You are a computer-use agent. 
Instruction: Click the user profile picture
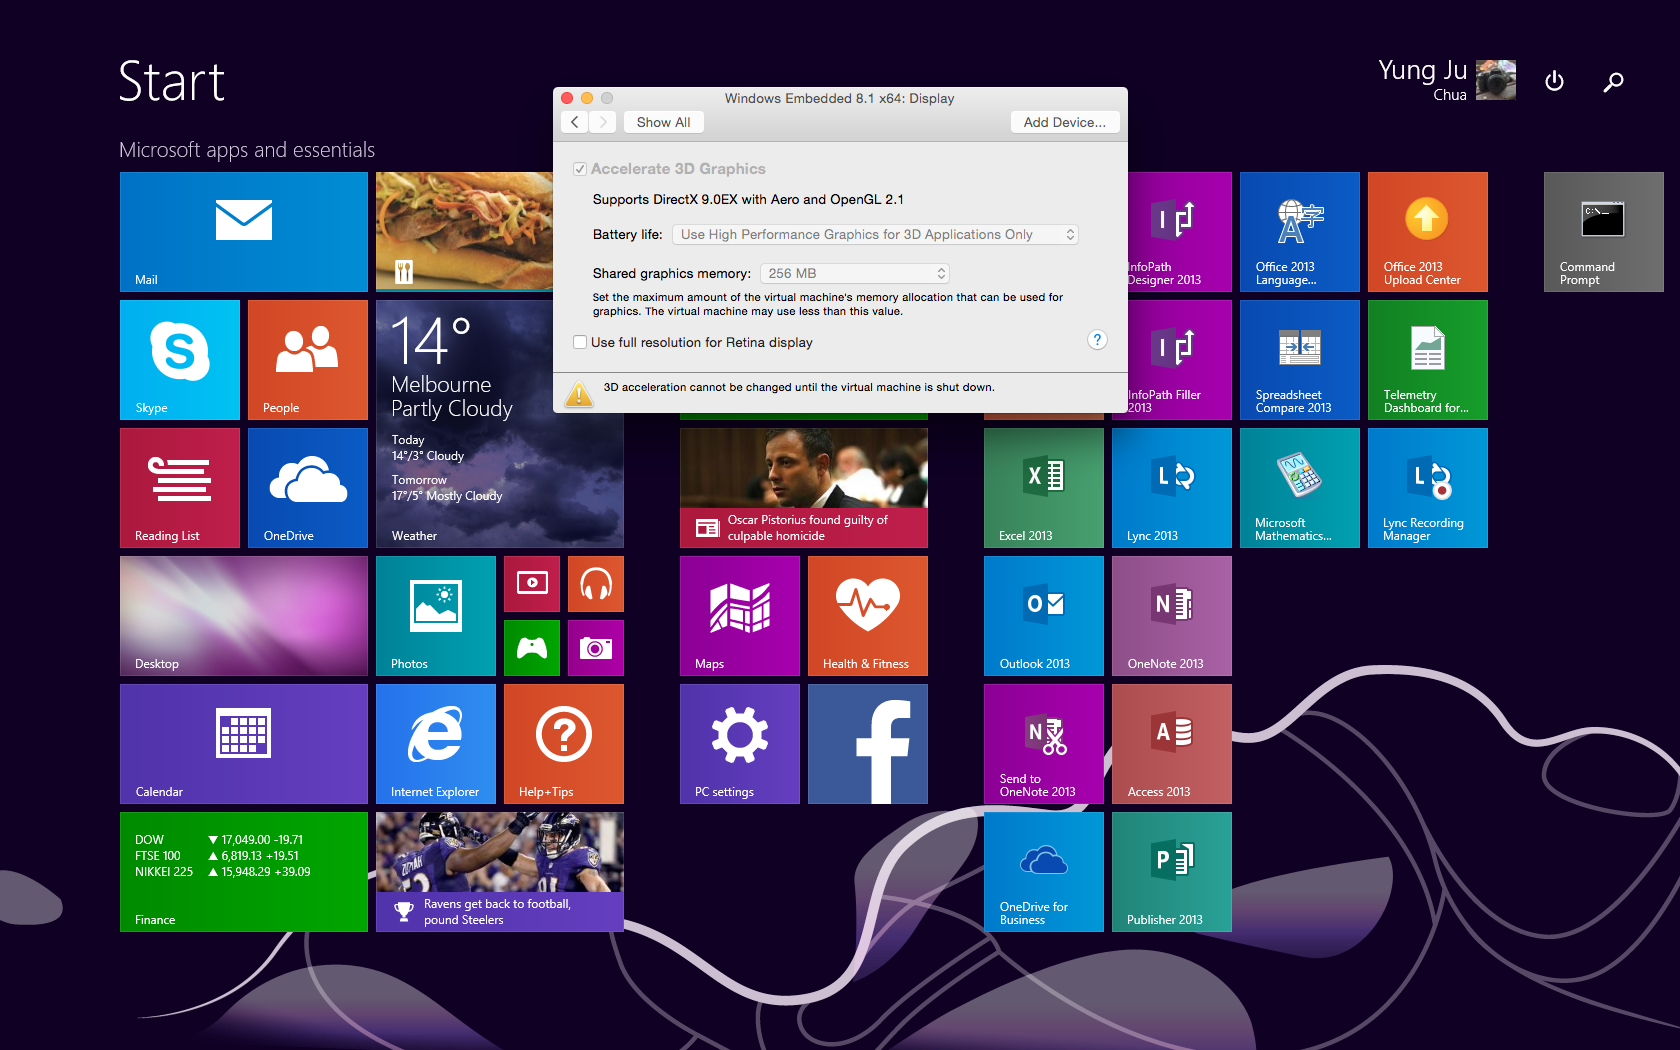click(1496, 80)
